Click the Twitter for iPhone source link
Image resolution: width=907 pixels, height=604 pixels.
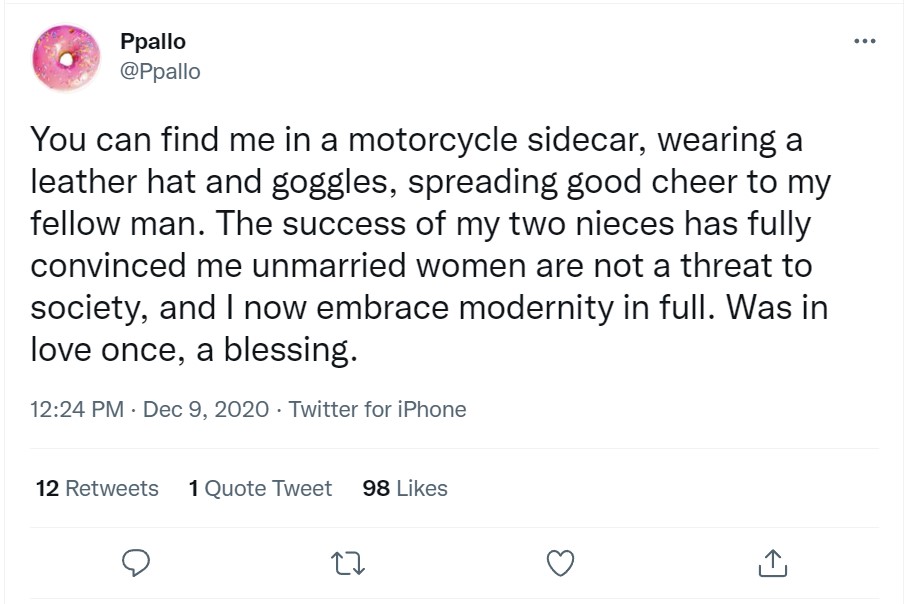[377, 409]
